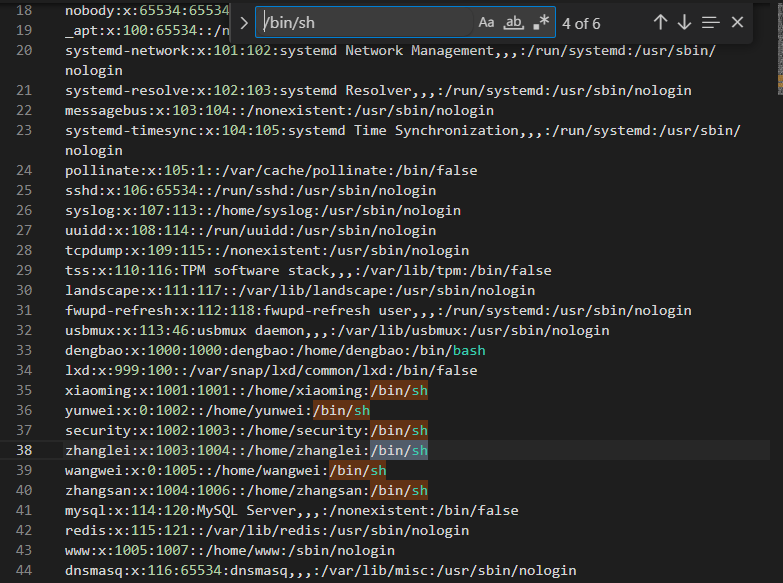This screenshot has height=583, width=783.
Task: Click the tcpdump user entry line
Action: [267, 250]
